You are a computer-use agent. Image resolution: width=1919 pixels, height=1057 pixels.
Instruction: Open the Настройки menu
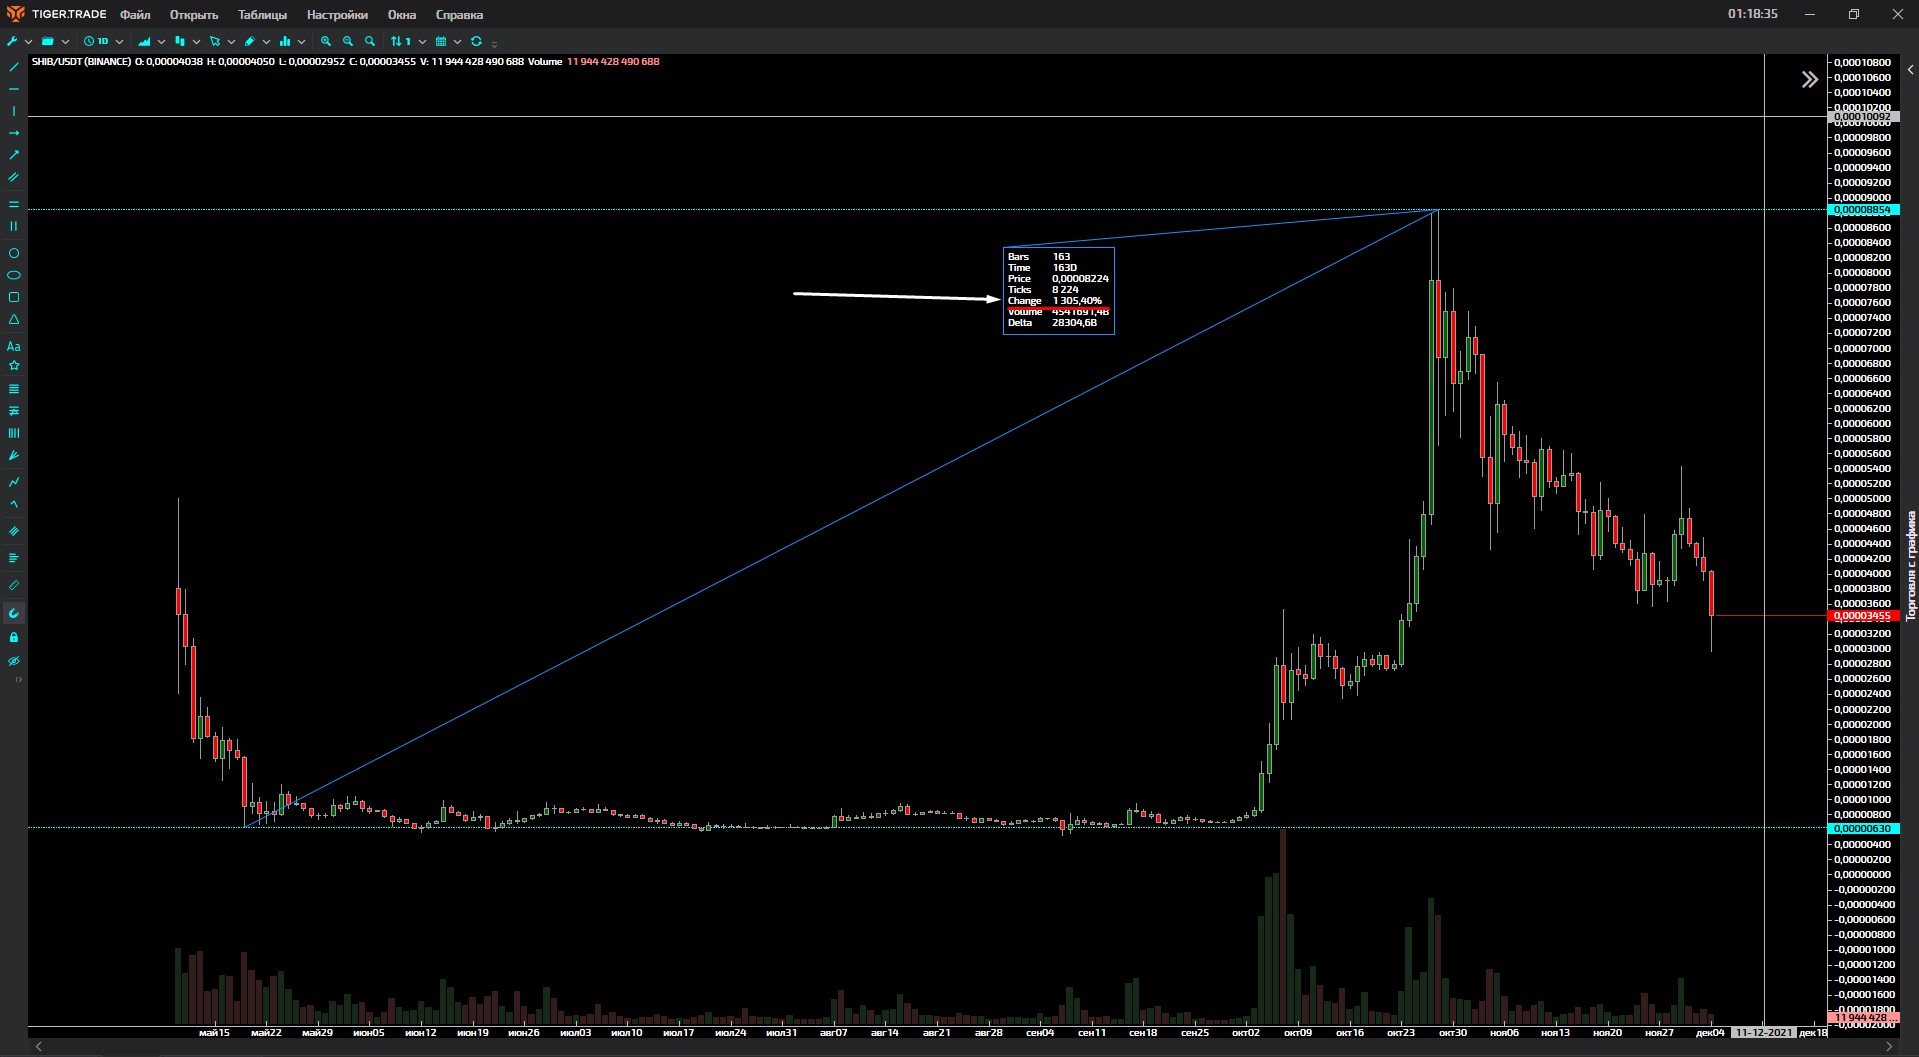point(337,15)
